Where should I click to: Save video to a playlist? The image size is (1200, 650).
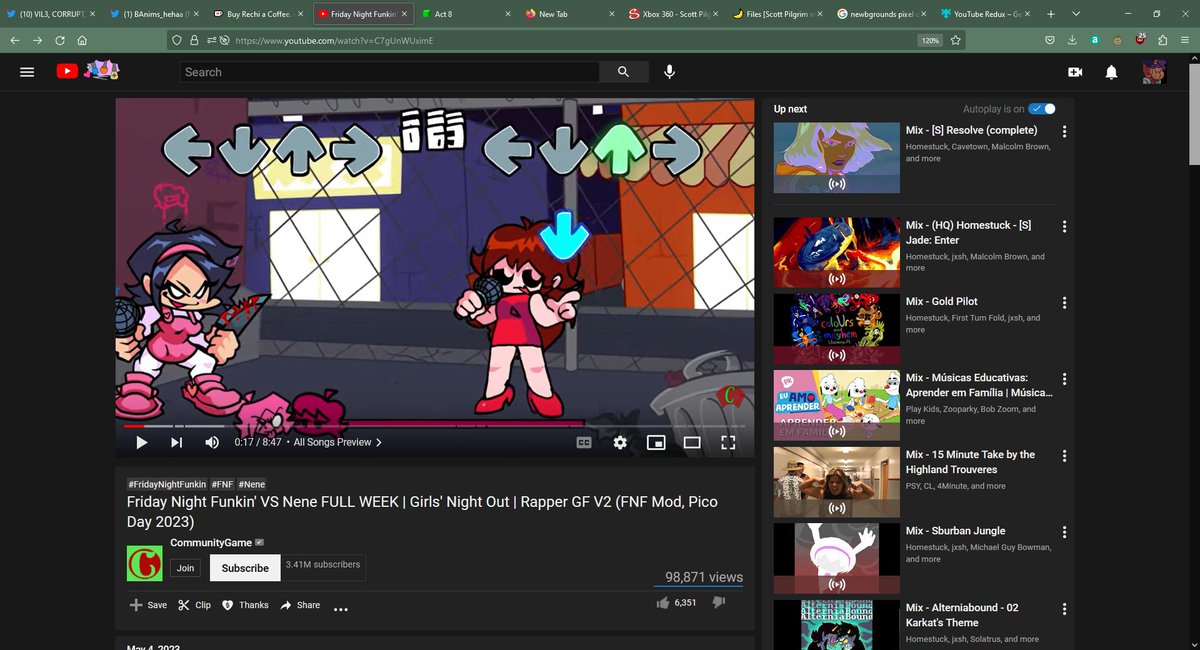click(x=148, y=605)
